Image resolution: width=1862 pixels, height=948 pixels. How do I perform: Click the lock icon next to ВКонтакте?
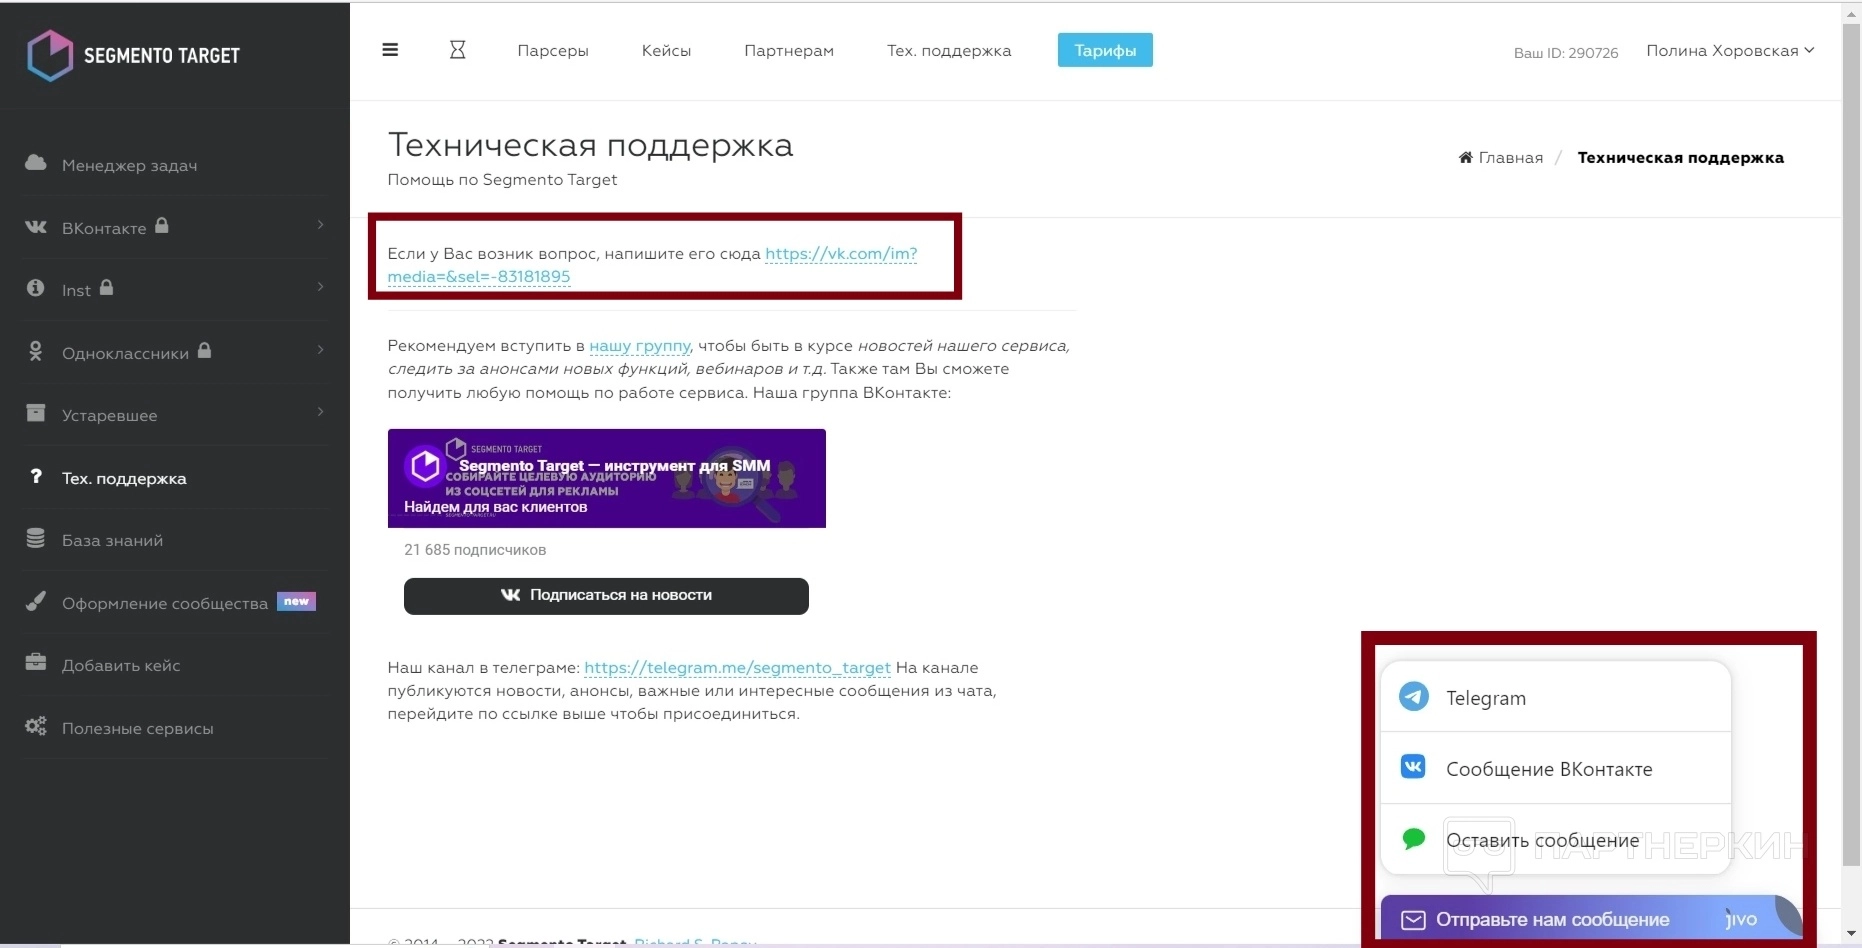pos(162,226)
